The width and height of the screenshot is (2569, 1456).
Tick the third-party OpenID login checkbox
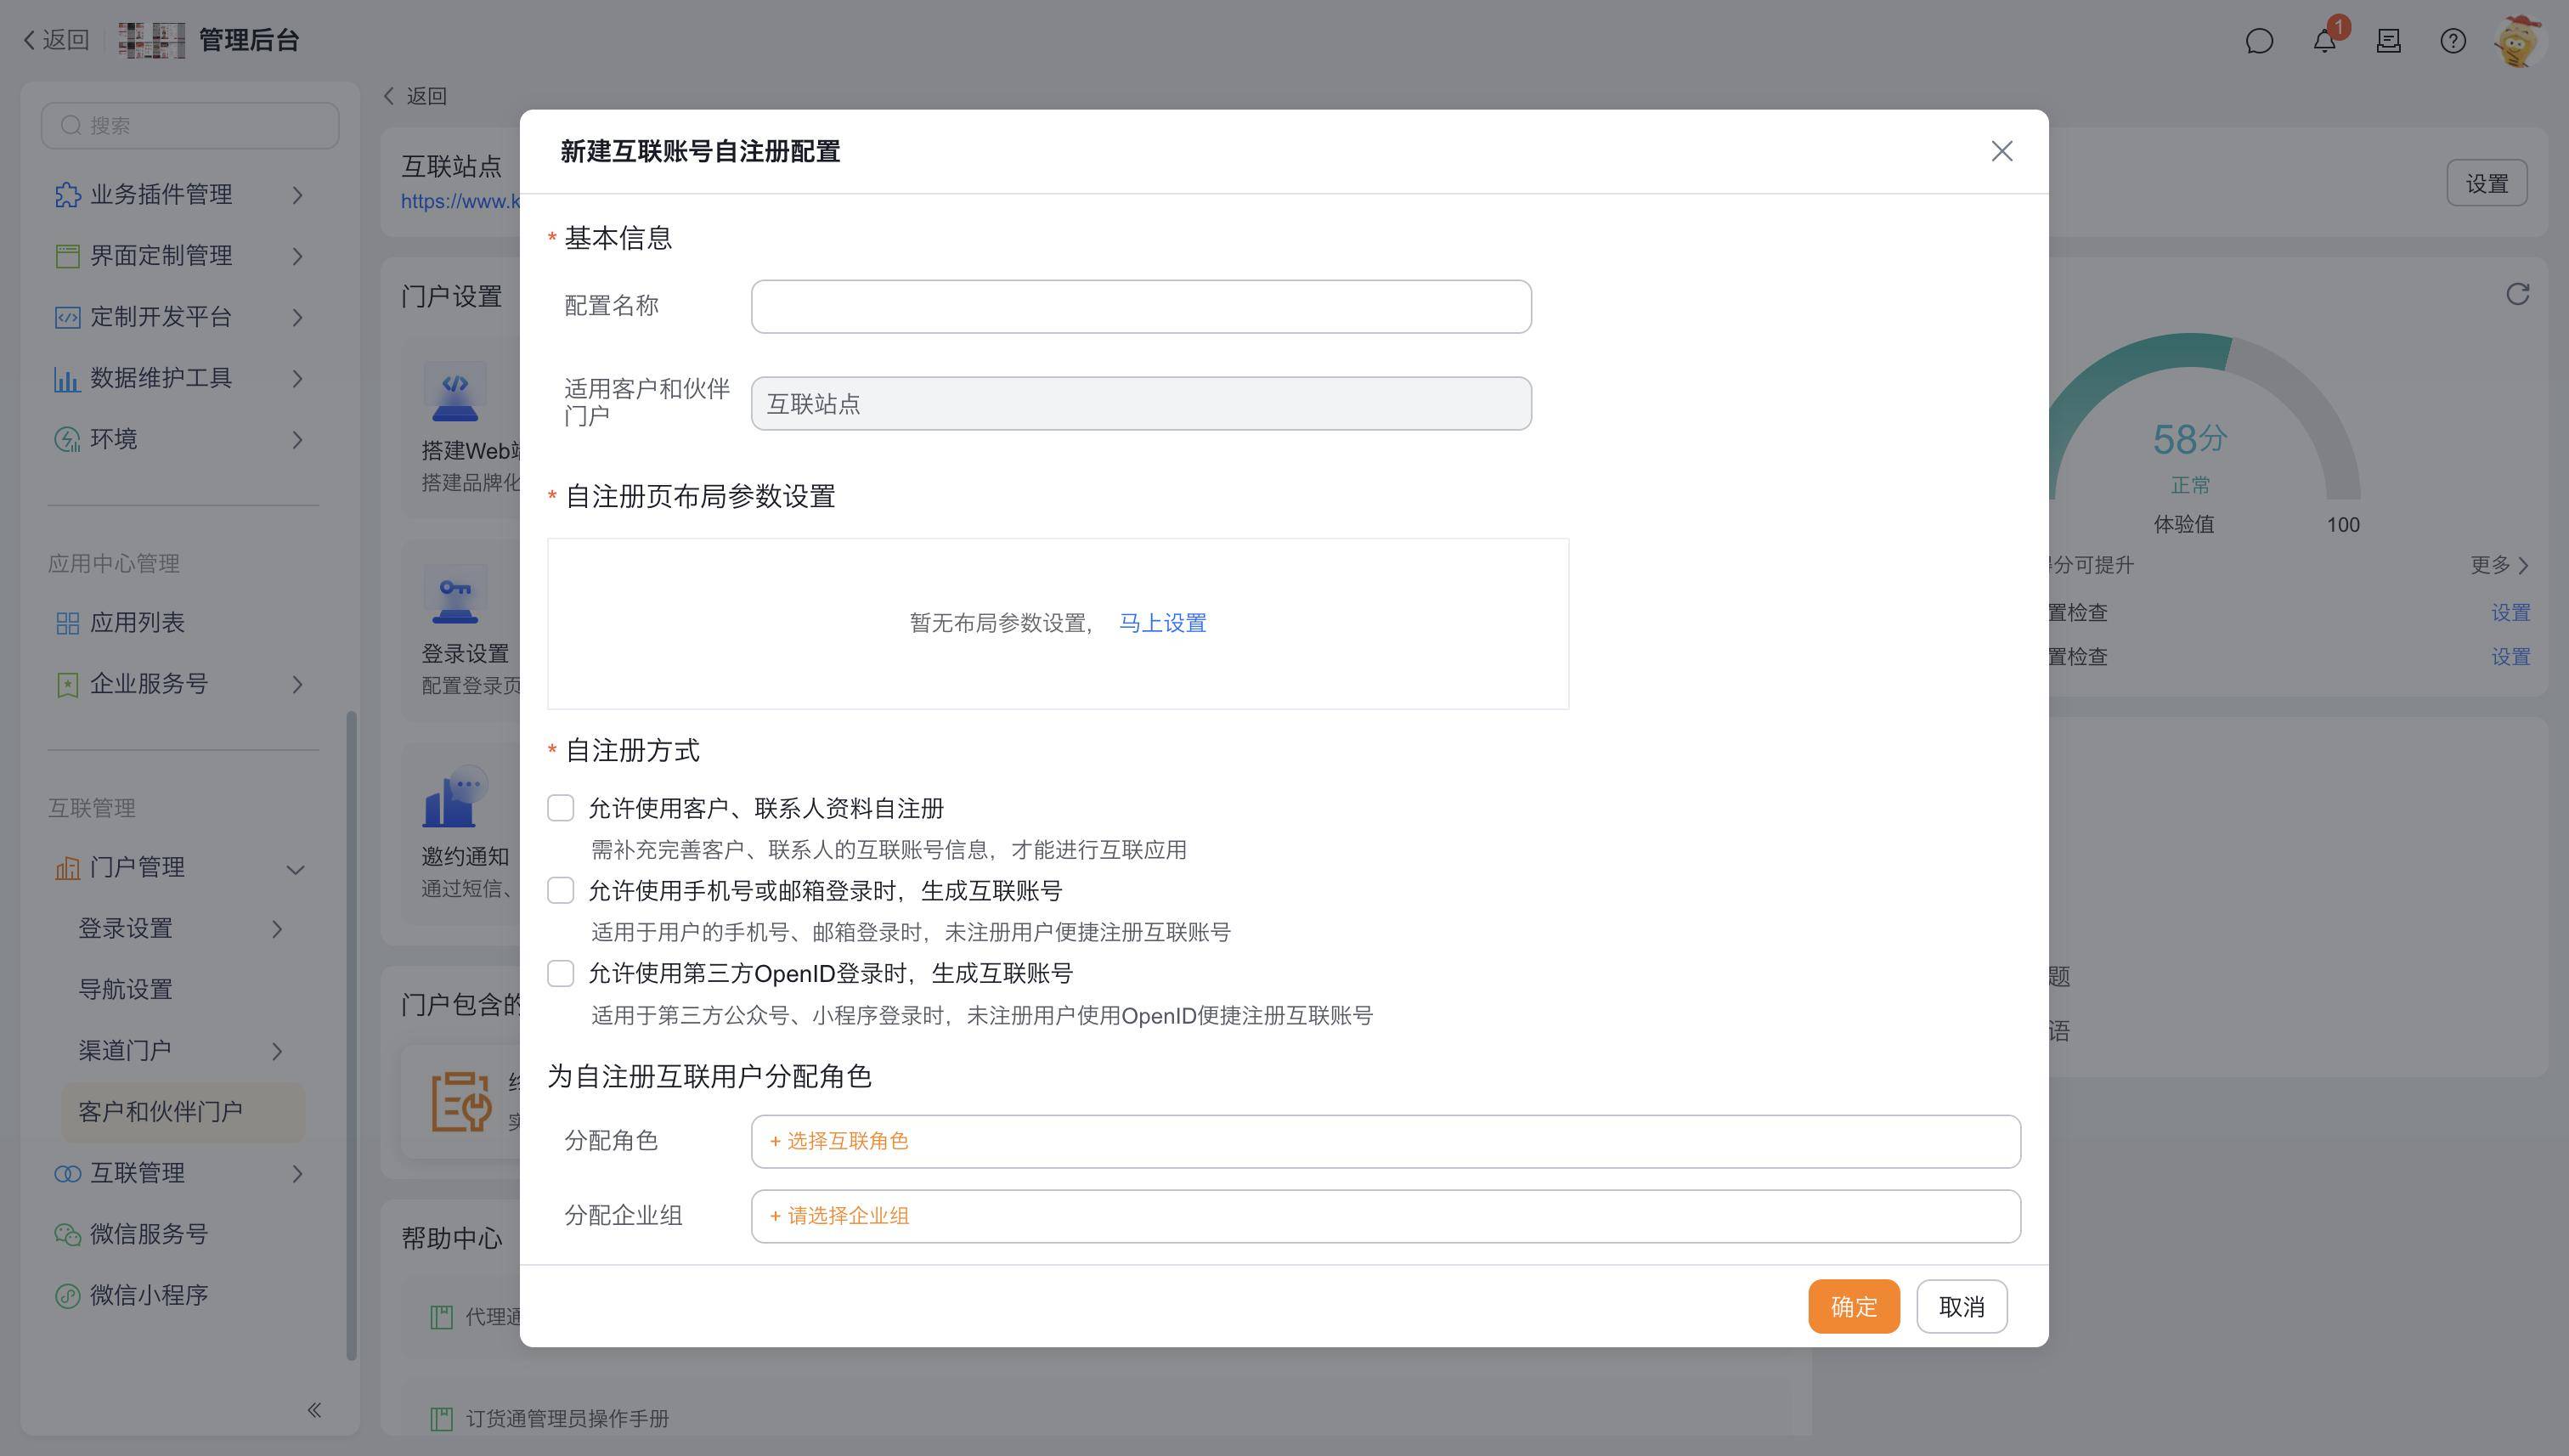coord(561,973)
